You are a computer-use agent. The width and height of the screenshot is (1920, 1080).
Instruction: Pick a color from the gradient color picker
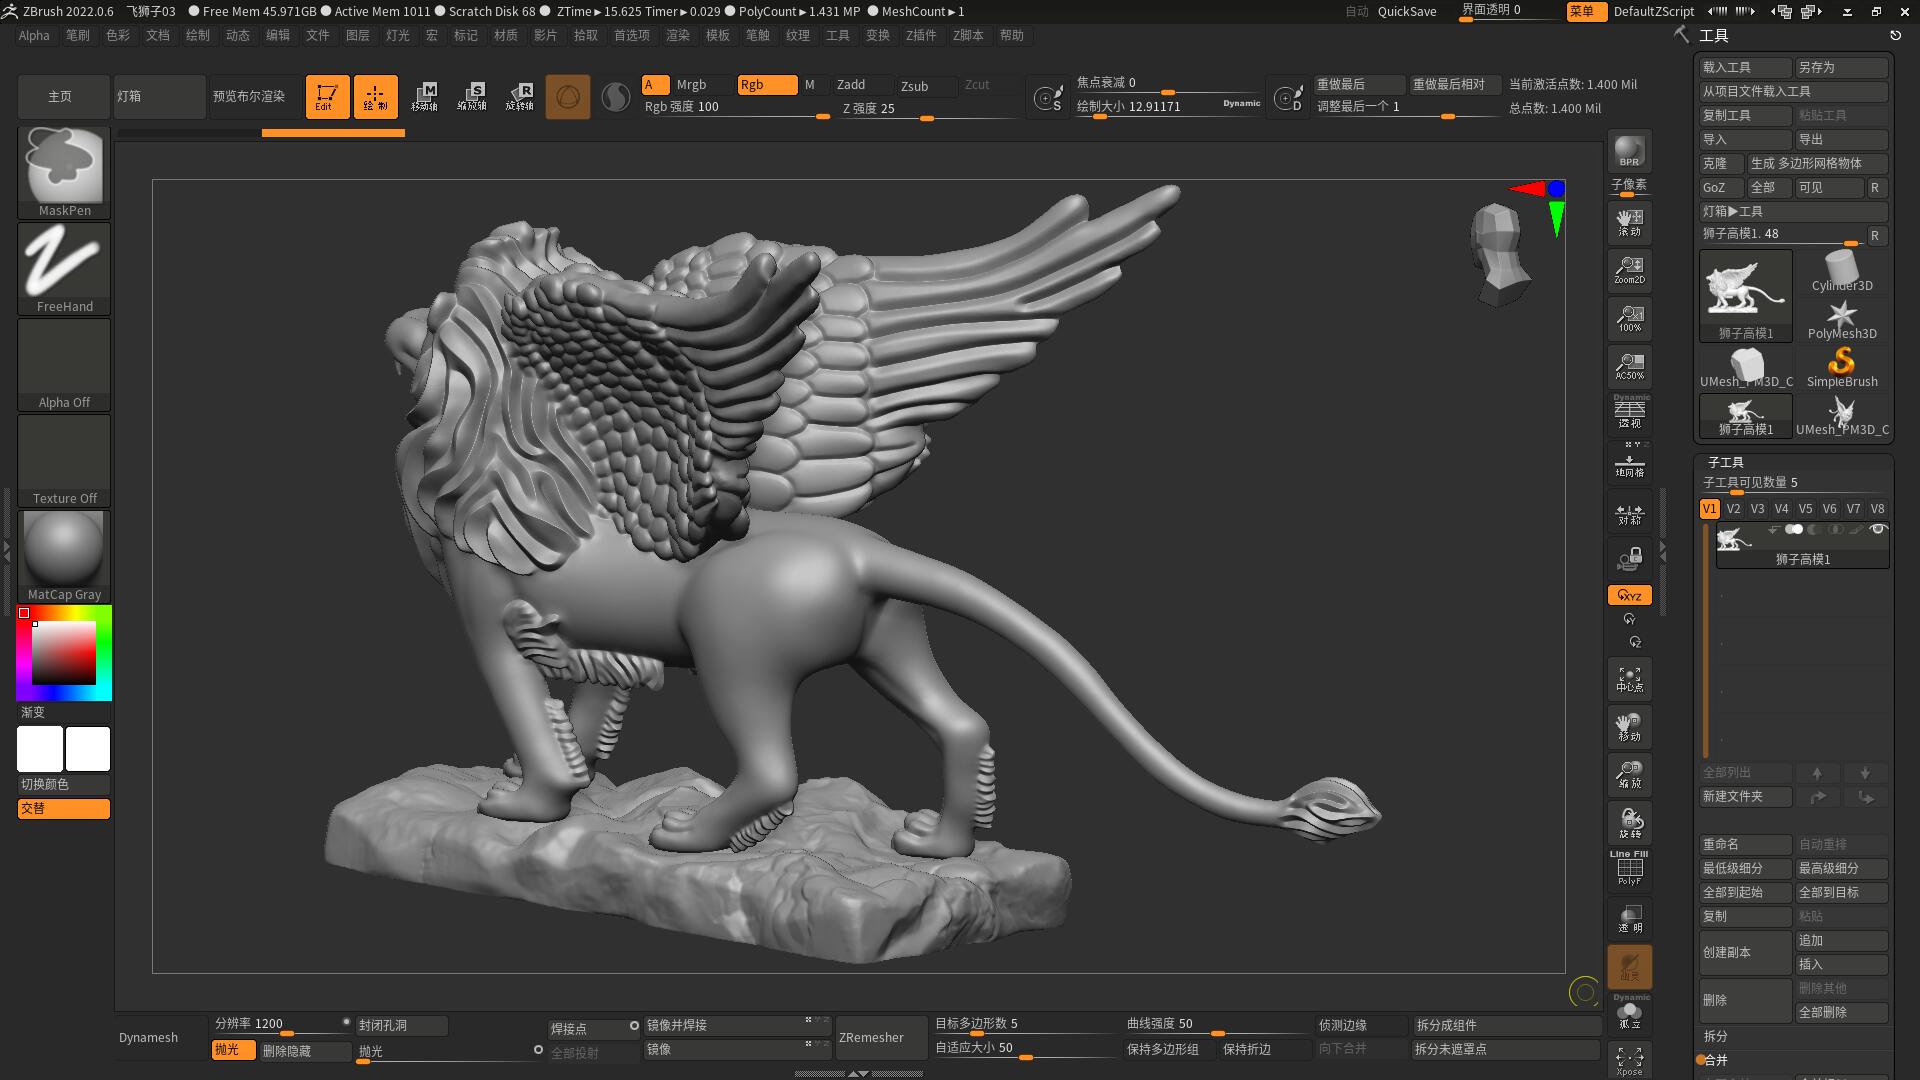63,652
